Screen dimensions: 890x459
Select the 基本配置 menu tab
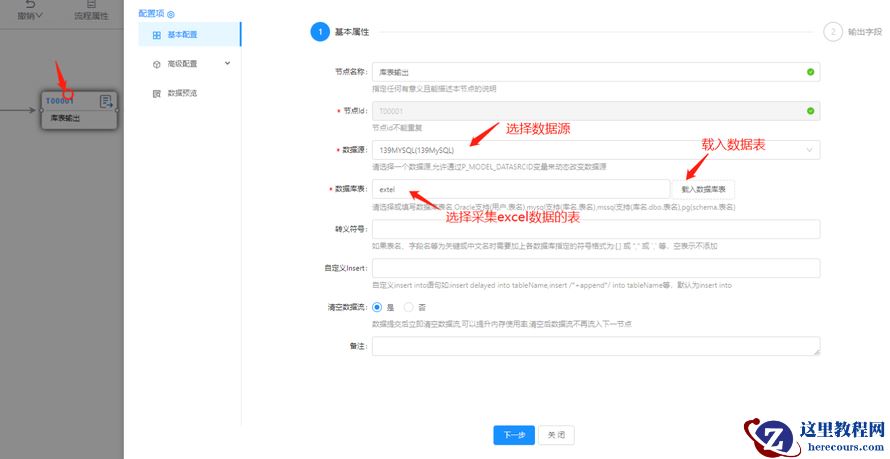pos(190,35)
